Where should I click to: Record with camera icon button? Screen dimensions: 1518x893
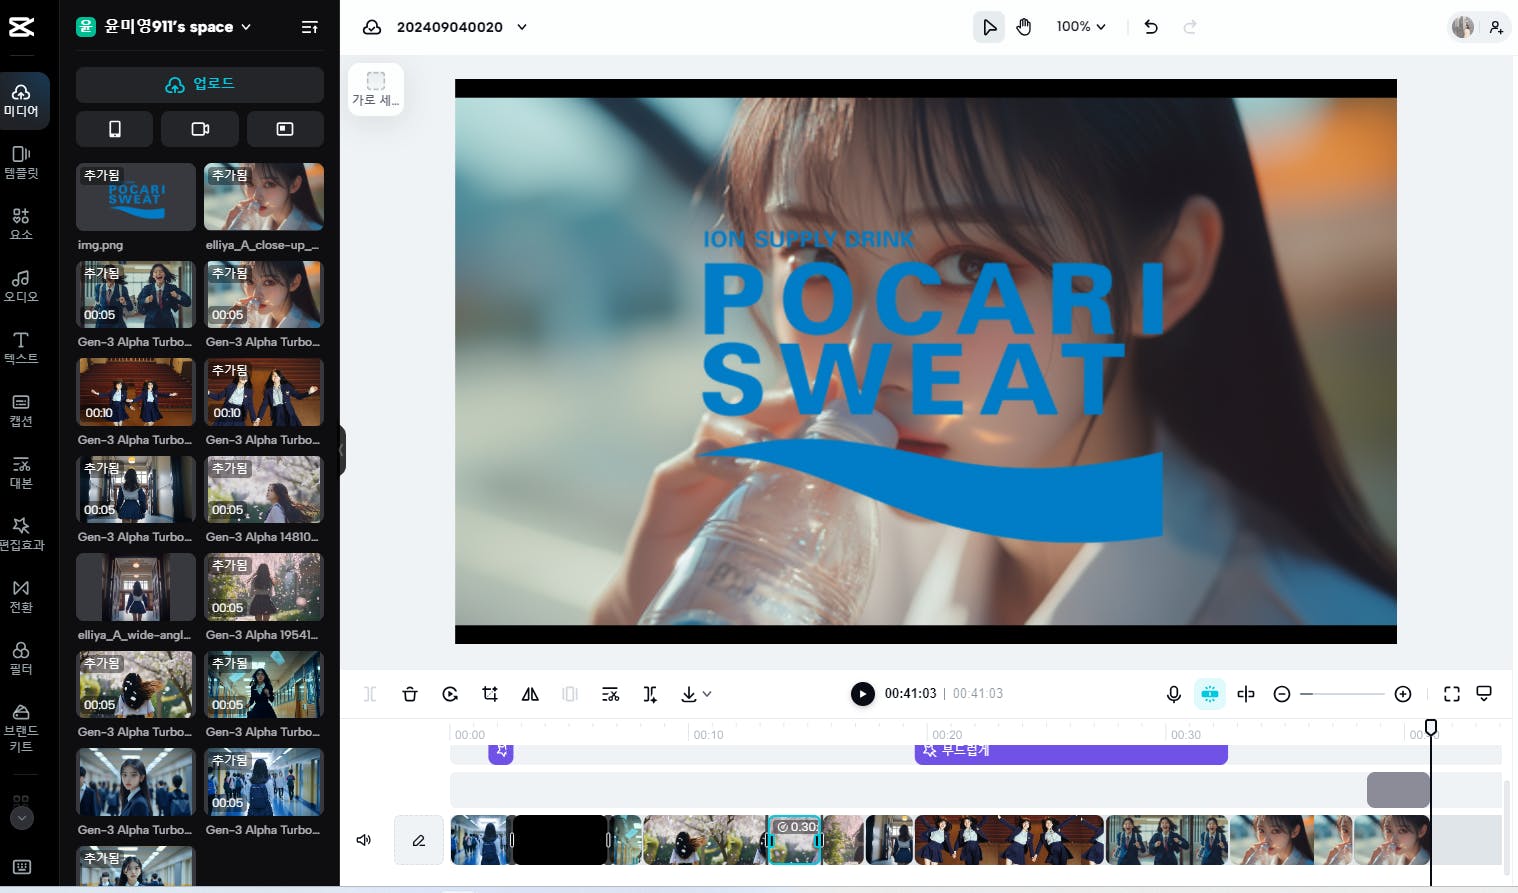point(200,129)
